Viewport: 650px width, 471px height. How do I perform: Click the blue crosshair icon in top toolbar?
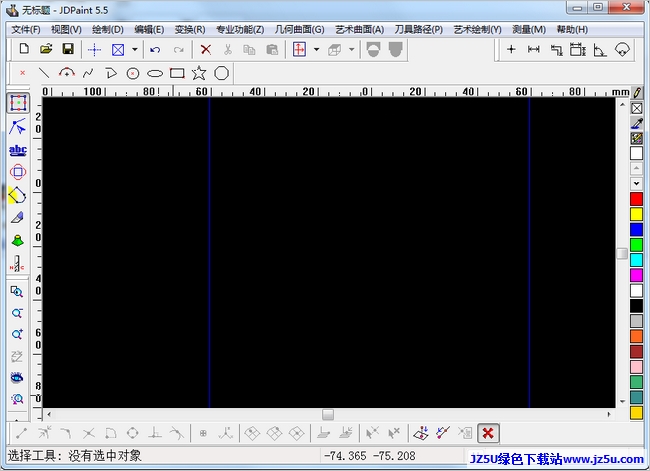click(95, 50)
